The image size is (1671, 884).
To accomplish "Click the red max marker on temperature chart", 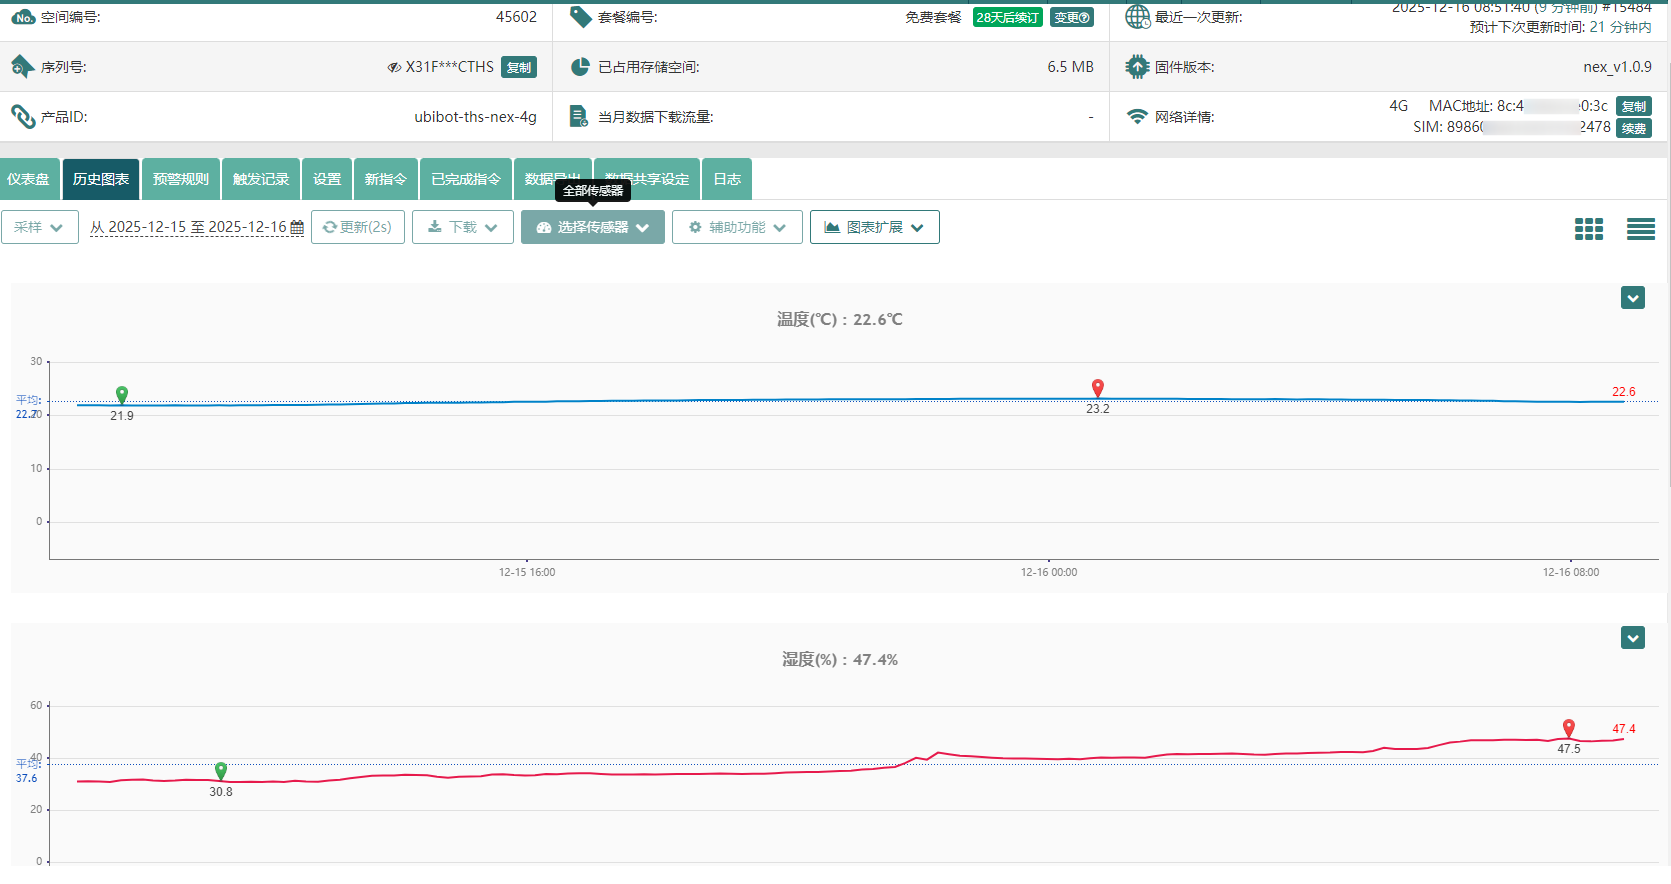I will point(1097,388).
